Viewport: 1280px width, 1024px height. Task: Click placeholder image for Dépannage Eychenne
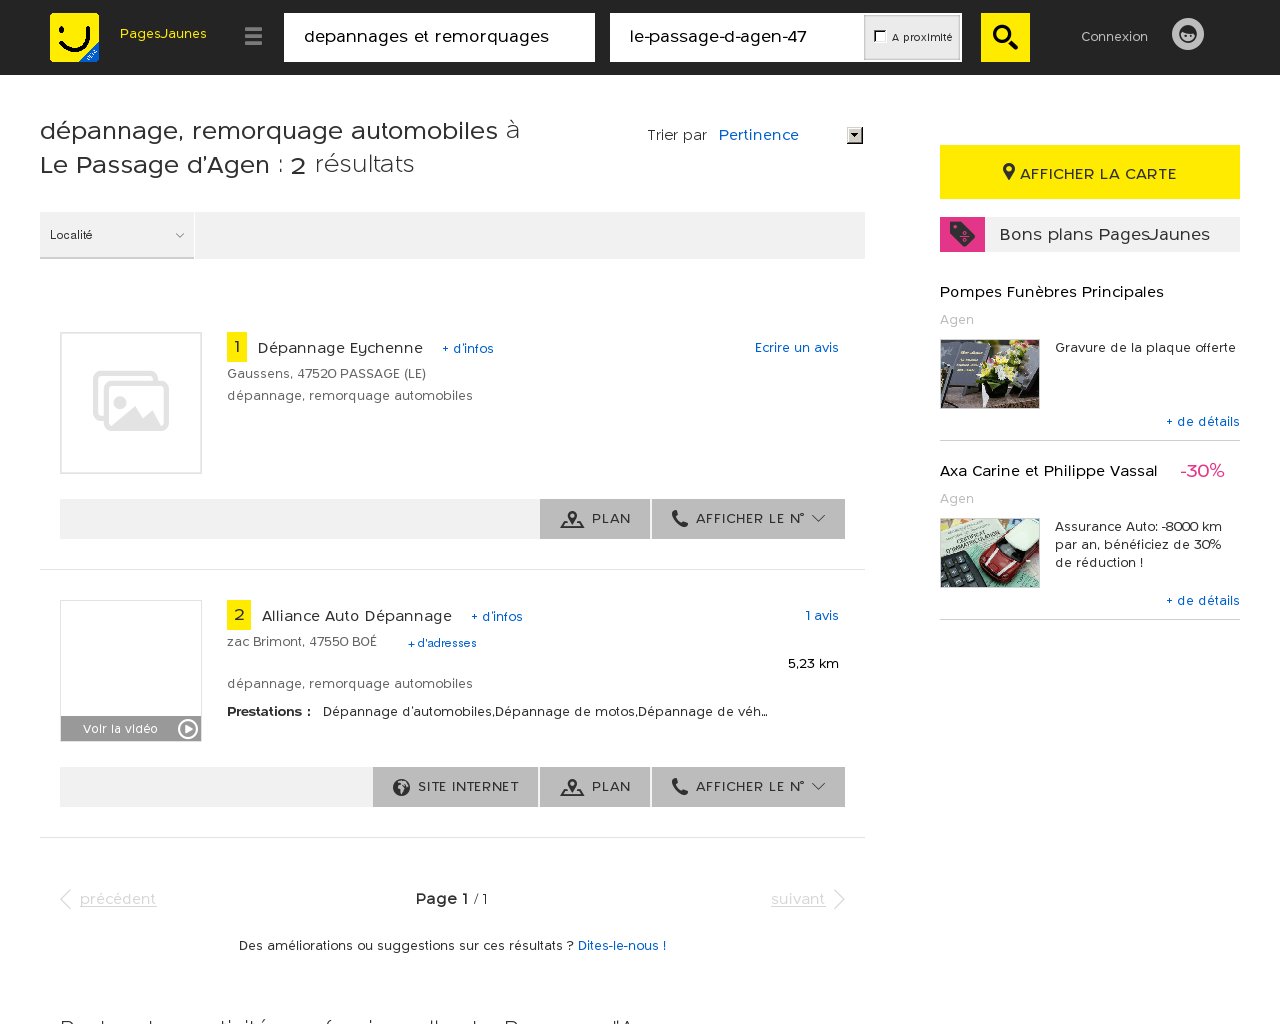[131, 403]
